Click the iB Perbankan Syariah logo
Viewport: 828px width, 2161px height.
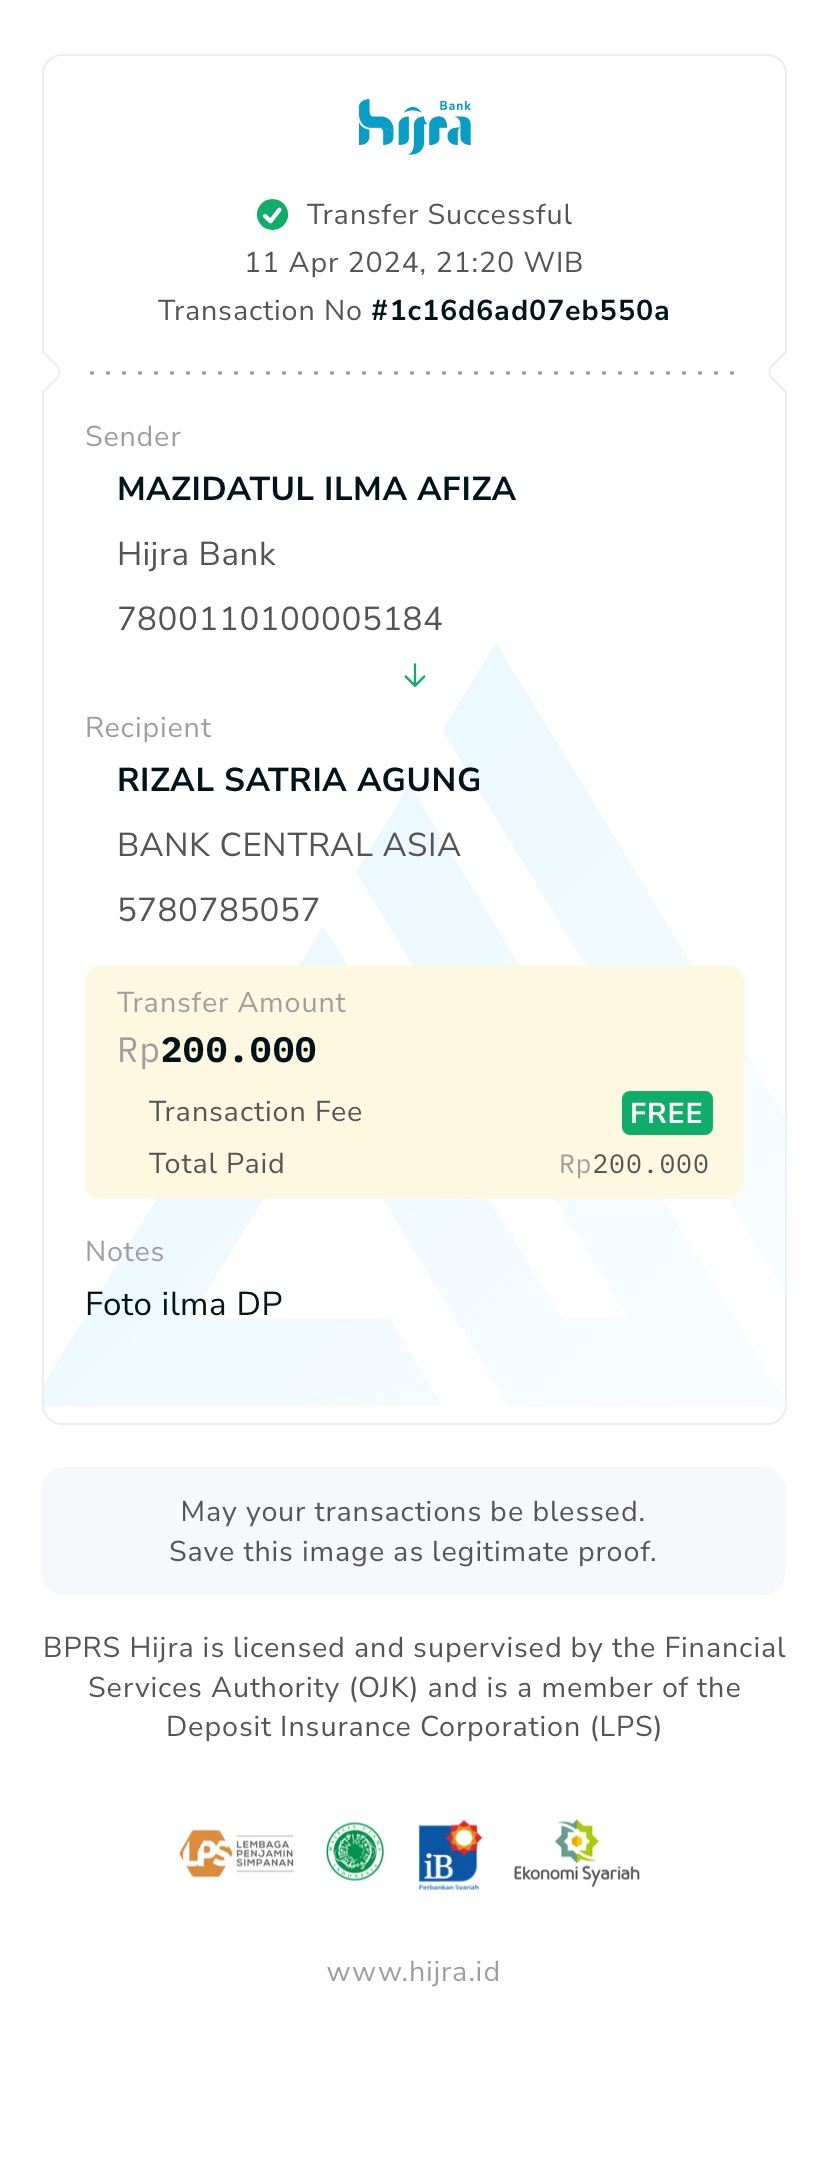click(449, 1855)
